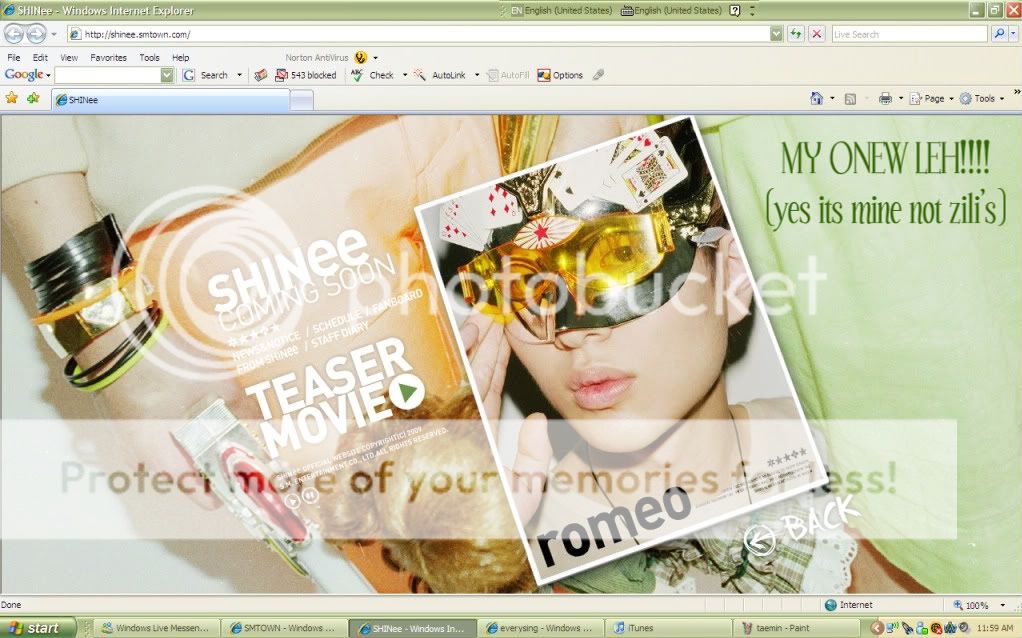Image resolution: width=1022 pixels, height=638 pixels.
Task: Click the Google toolbar Options button
Action: pos(560,76)
